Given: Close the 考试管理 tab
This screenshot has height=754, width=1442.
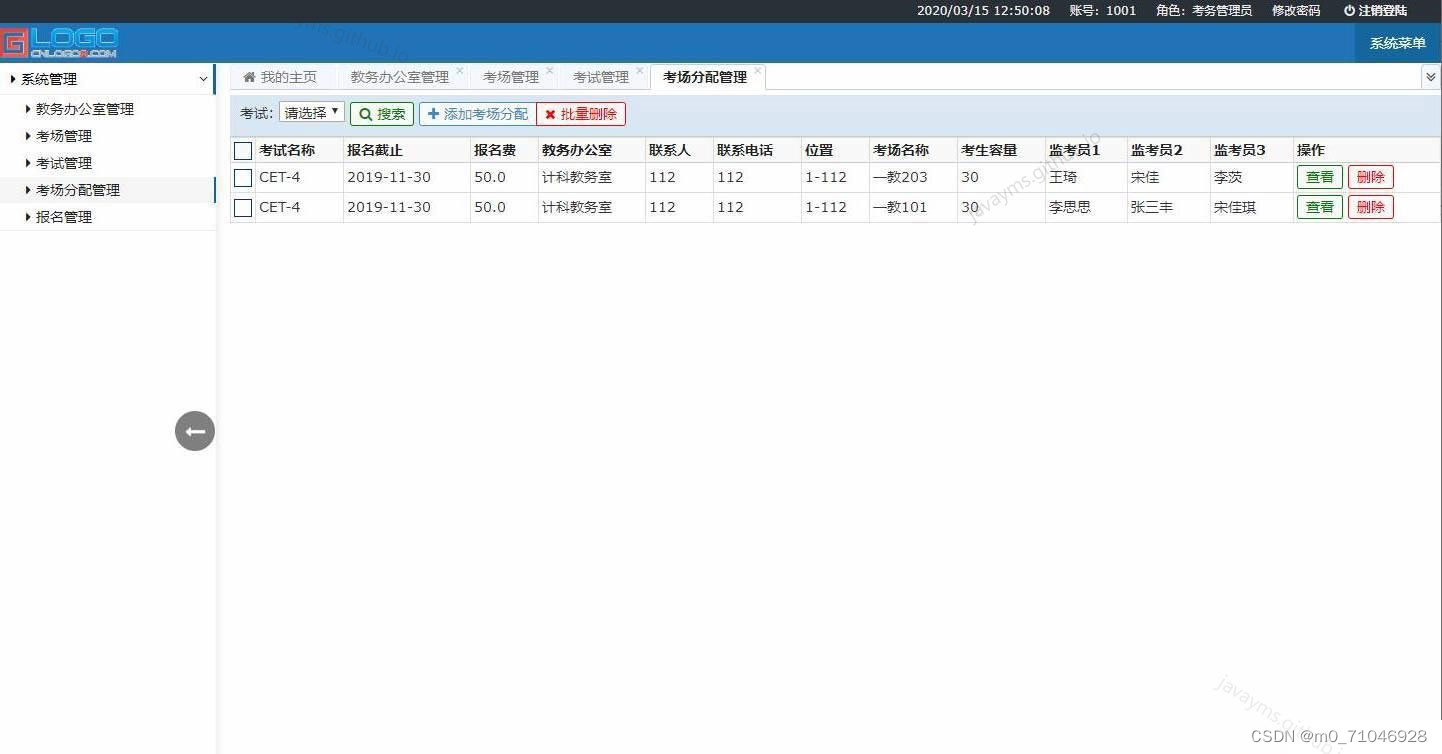Looking at the screenshot, I should tap(639, 70).
